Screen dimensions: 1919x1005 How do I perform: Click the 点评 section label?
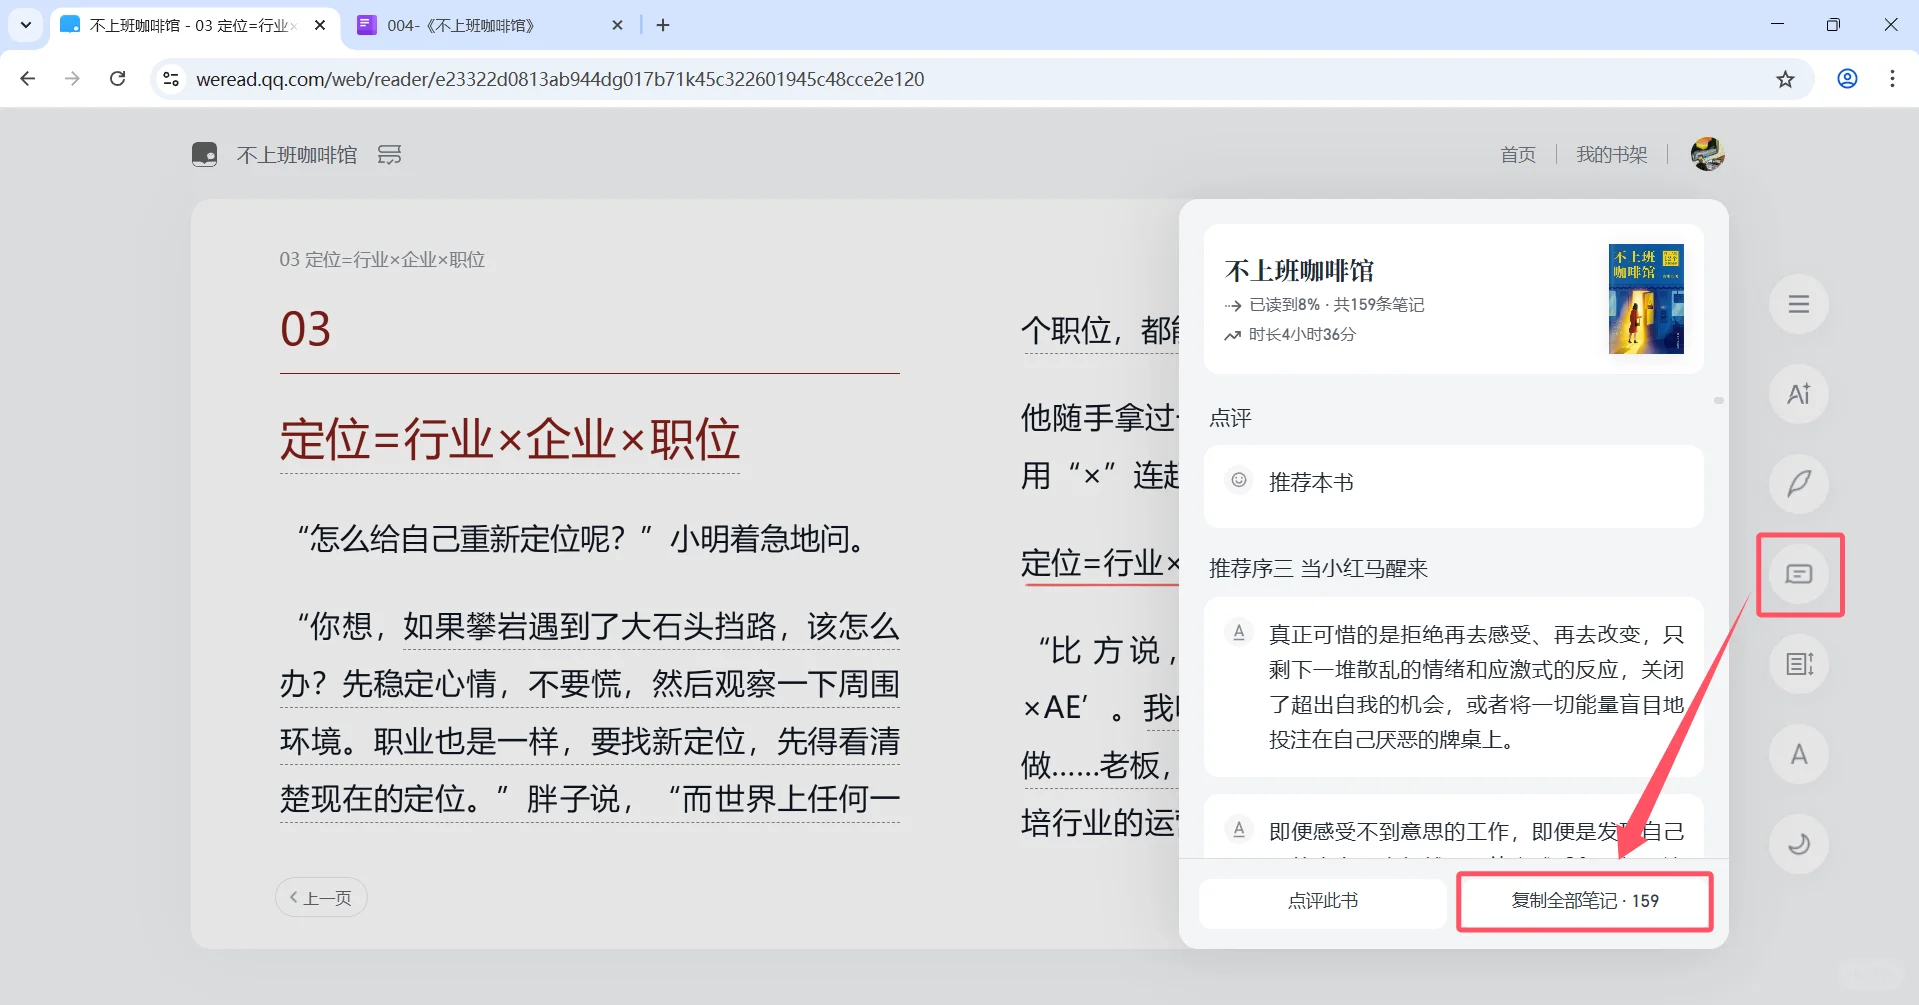point(1230,418)
